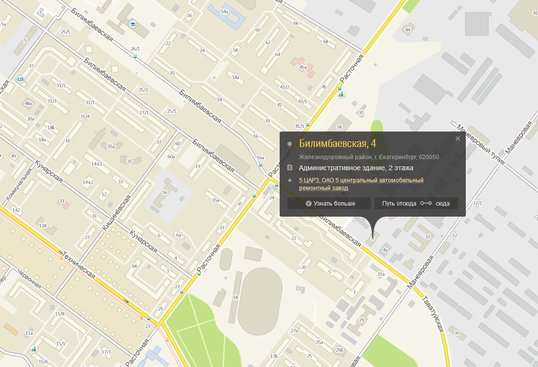Open the Билимбаевская, 4 address title
This screenshot has height=367, width=538.
(x=337, y=143)
